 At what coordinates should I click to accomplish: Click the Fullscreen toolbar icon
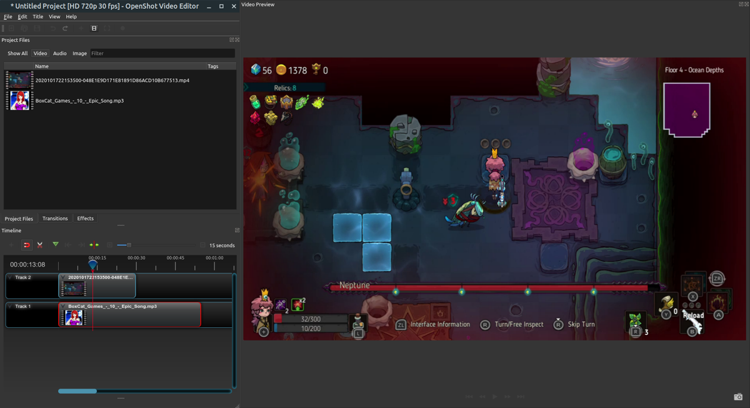click(107, 28)
